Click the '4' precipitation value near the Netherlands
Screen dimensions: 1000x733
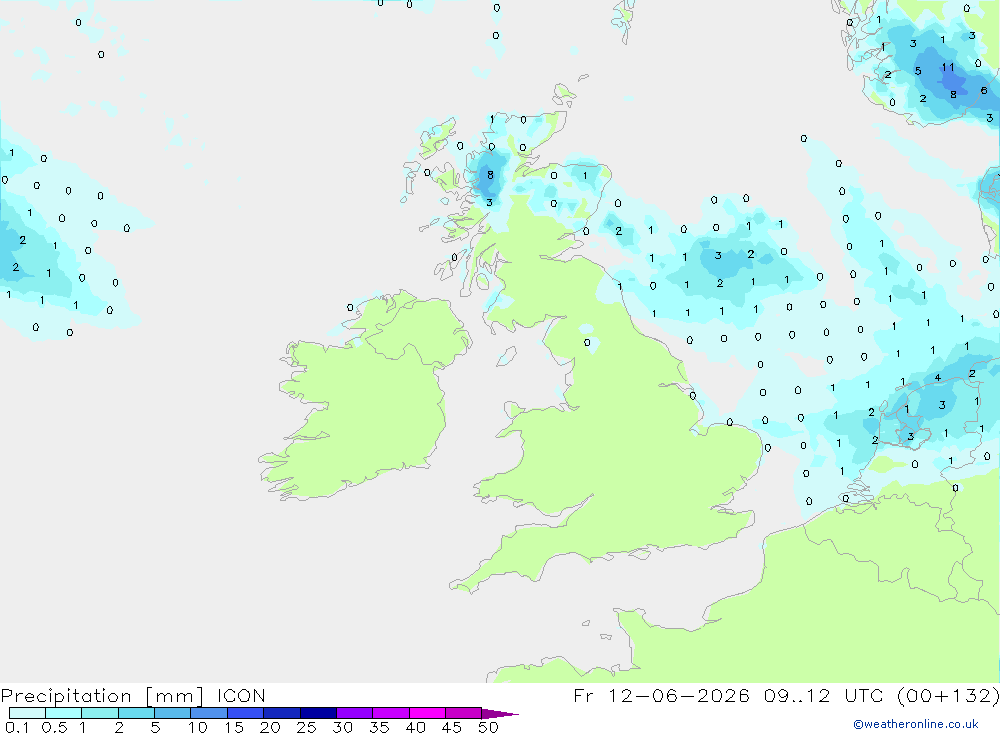[937, 378]
